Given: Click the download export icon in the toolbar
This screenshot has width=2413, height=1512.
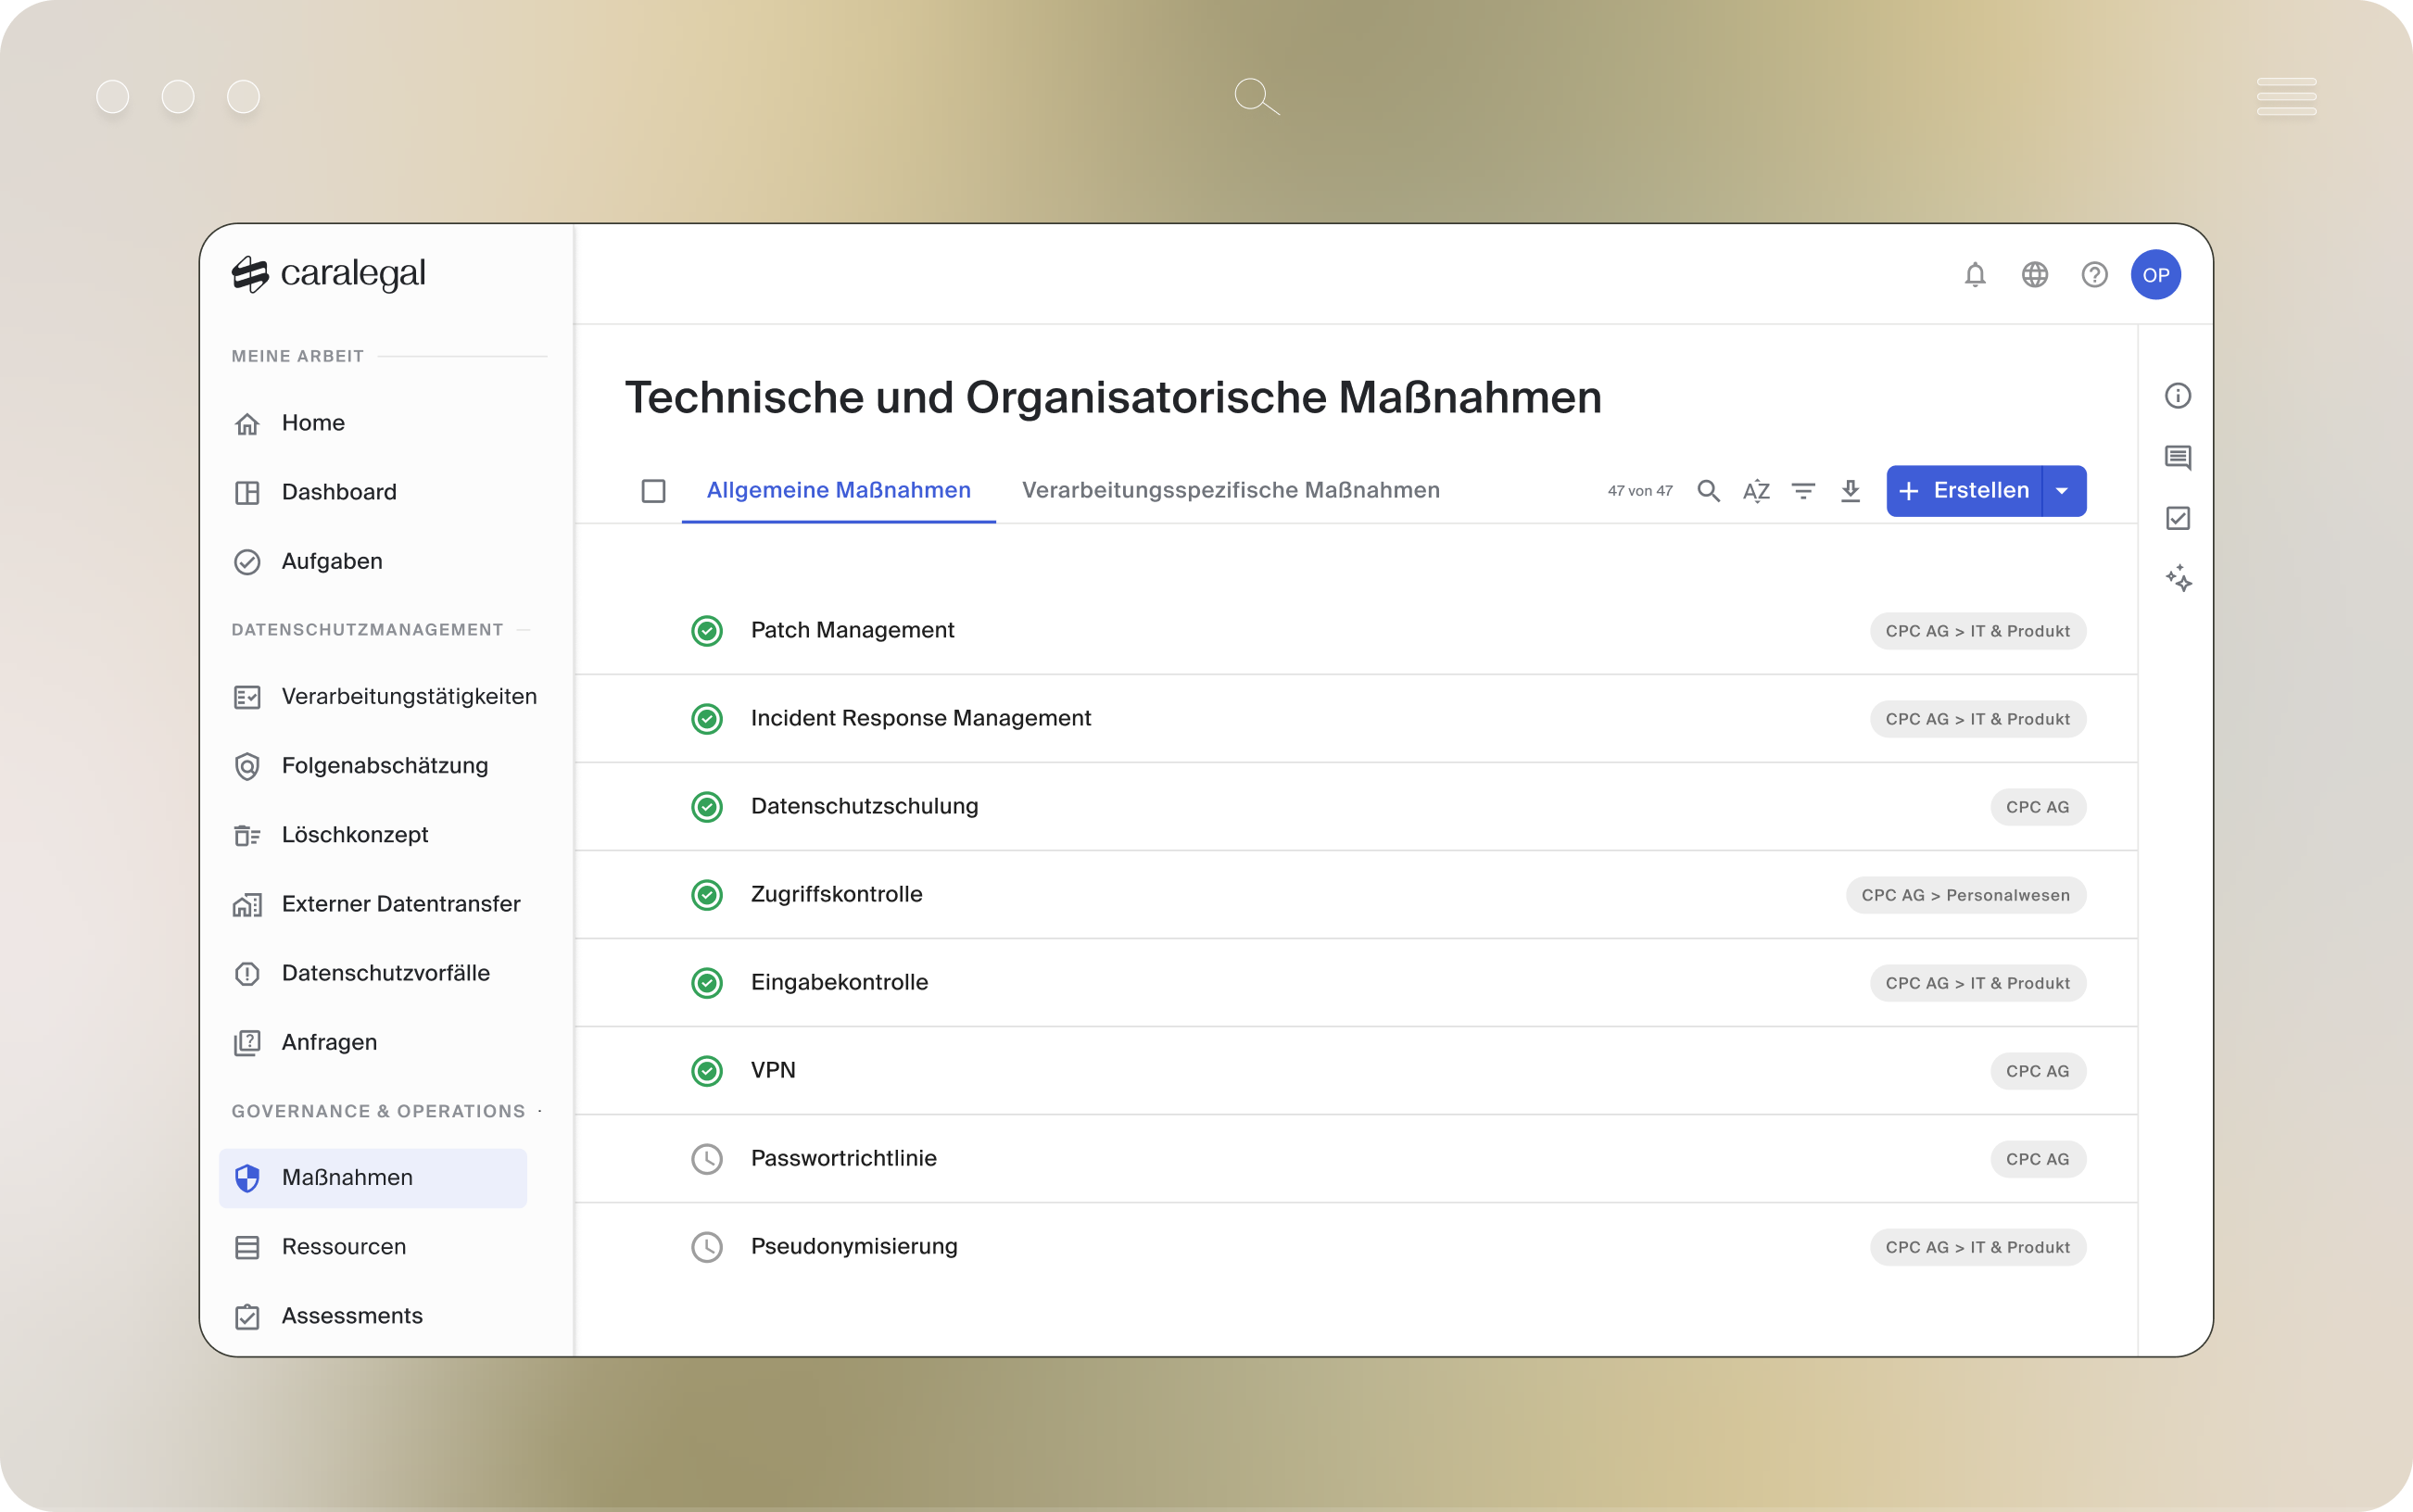Looking at the screenshot, I should click(1850, 491).
